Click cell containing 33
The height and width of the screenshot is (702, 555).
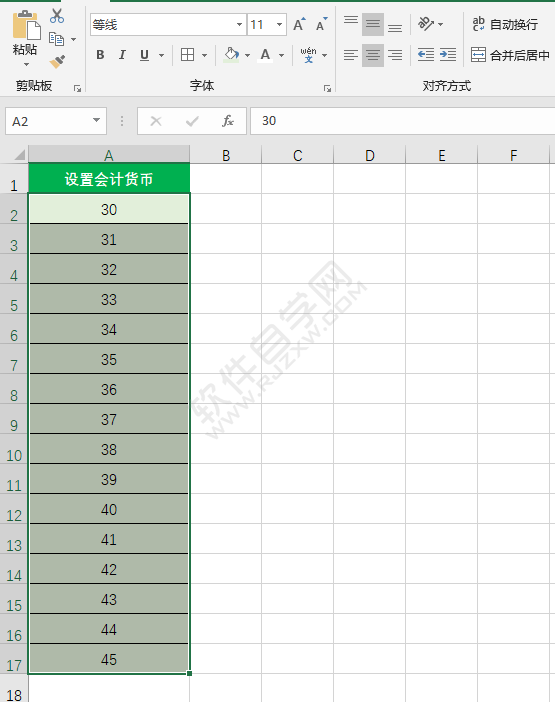(109, 299)
